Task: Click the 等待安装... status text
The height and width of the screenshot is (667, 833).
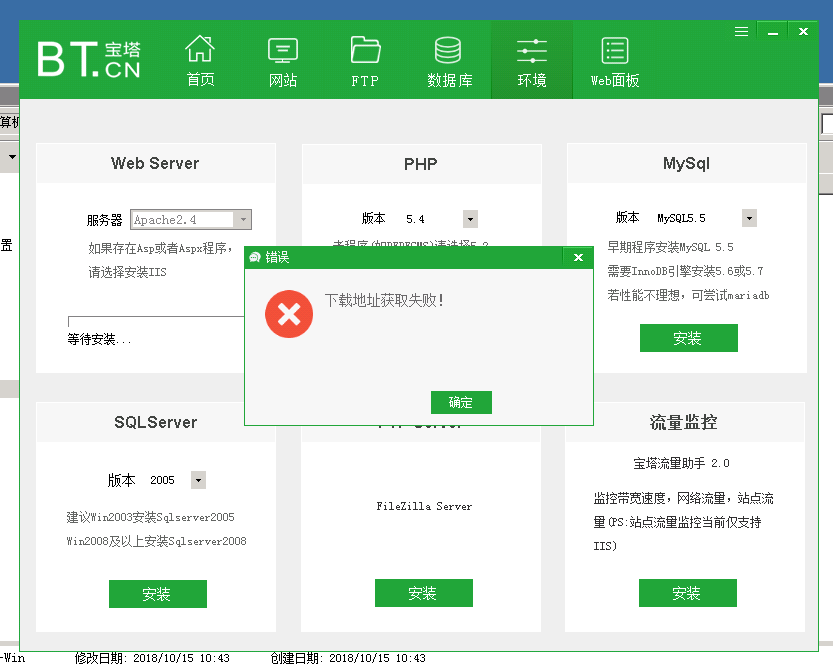Action: point(99,339)
